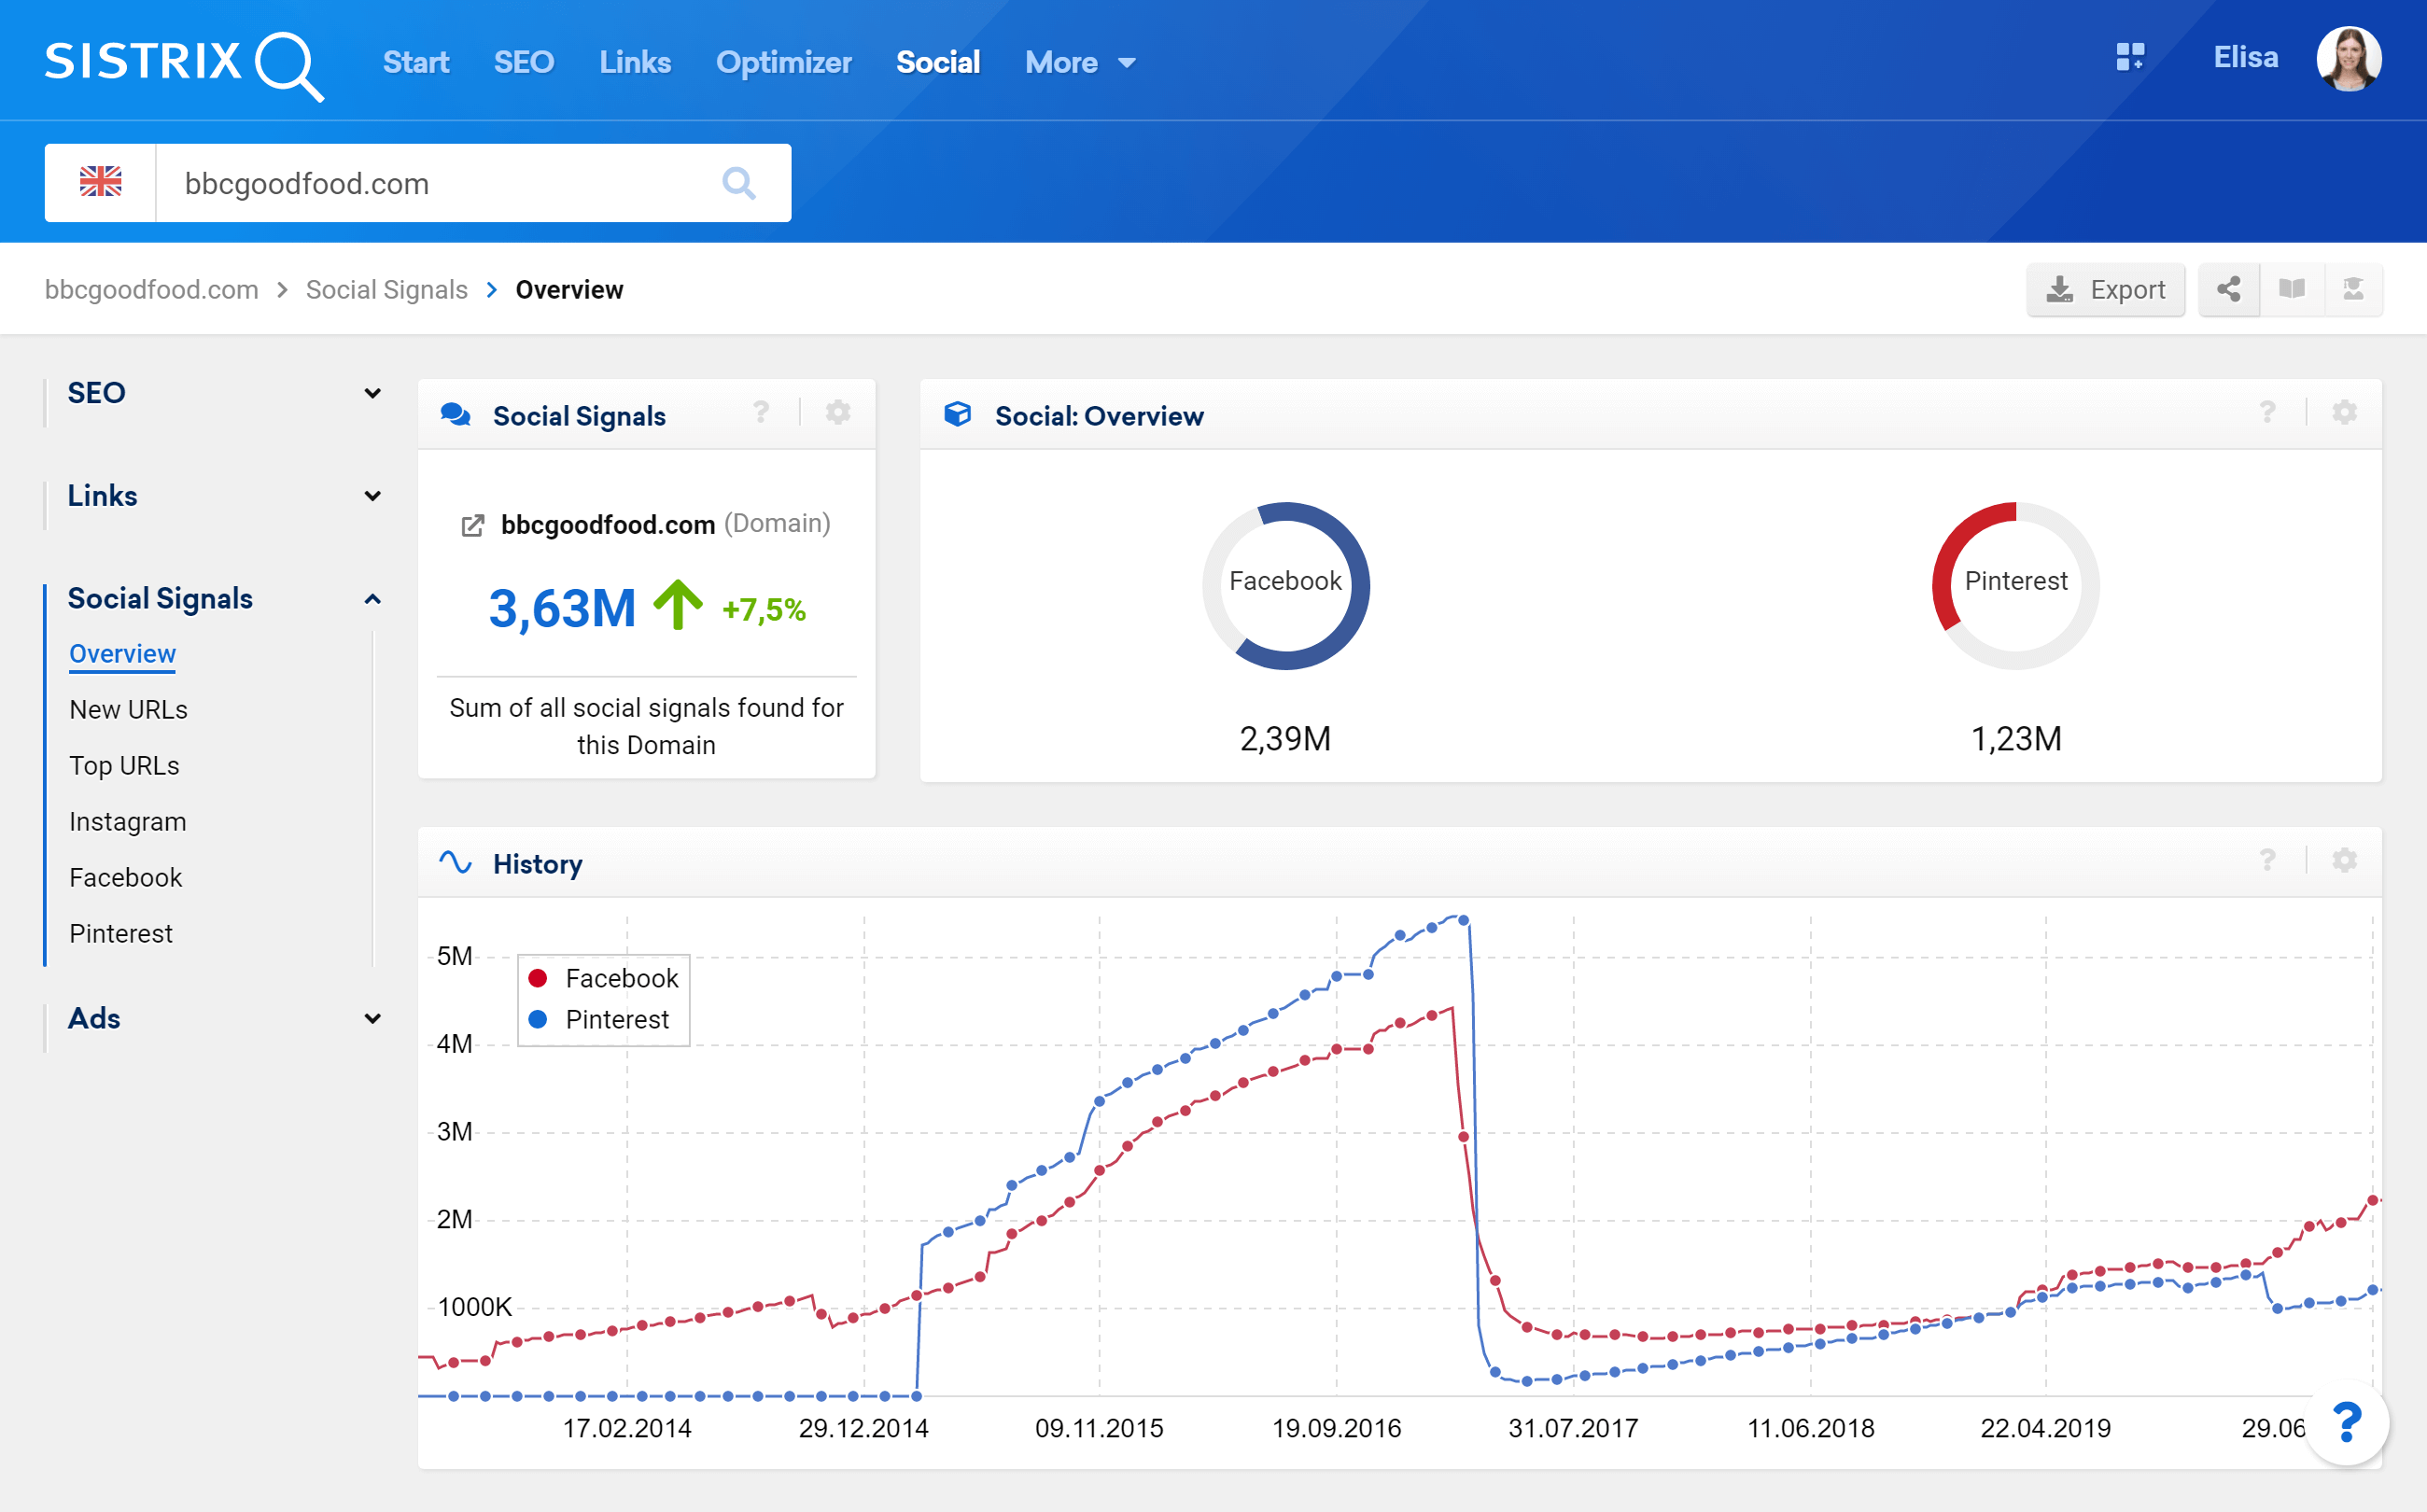
Task: Open help for Social Signals box
Action: [761, 413]
